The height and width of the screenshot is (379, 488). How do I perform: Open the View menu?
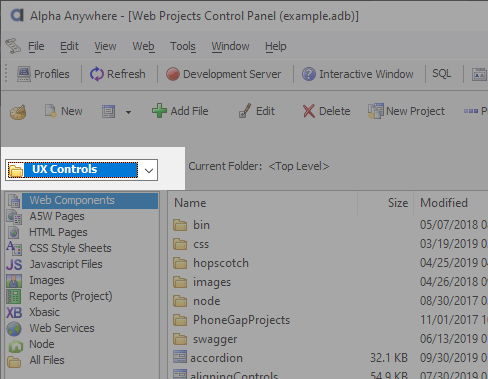point(105,46)
